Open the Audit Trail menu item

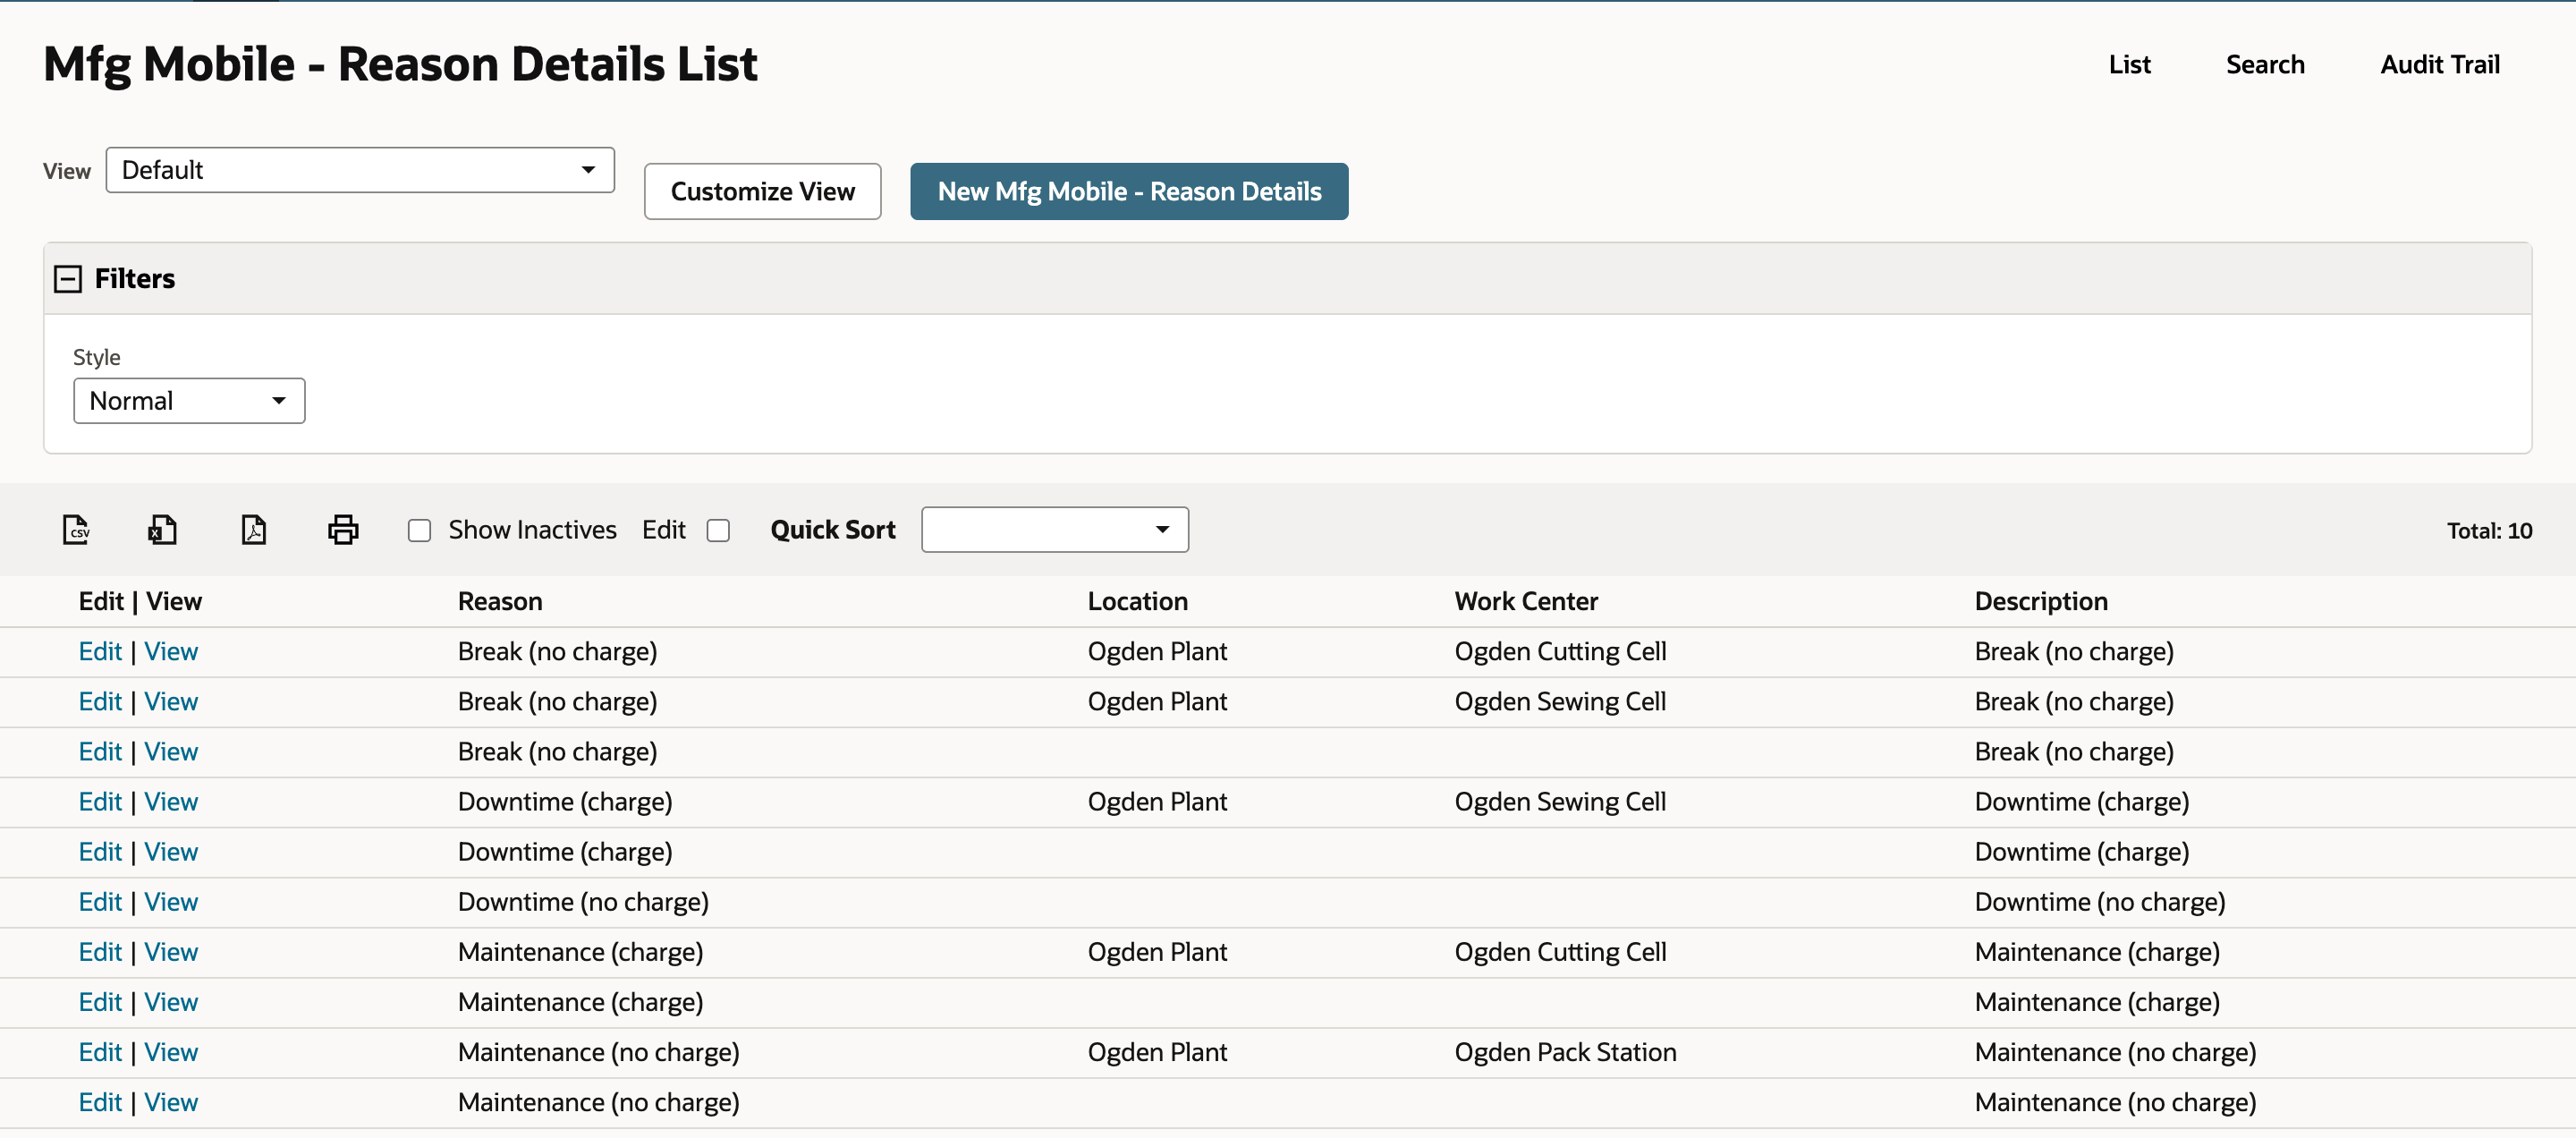pyautogui.click(x=2439, y=64)
